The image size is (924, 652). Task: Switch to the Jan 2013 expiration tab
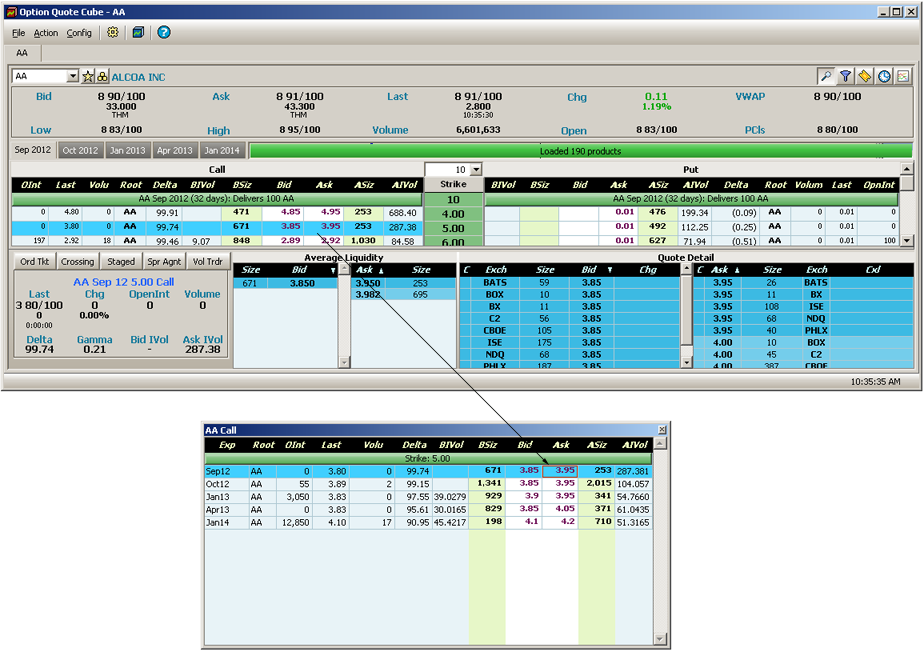click(x=128, y=151)
